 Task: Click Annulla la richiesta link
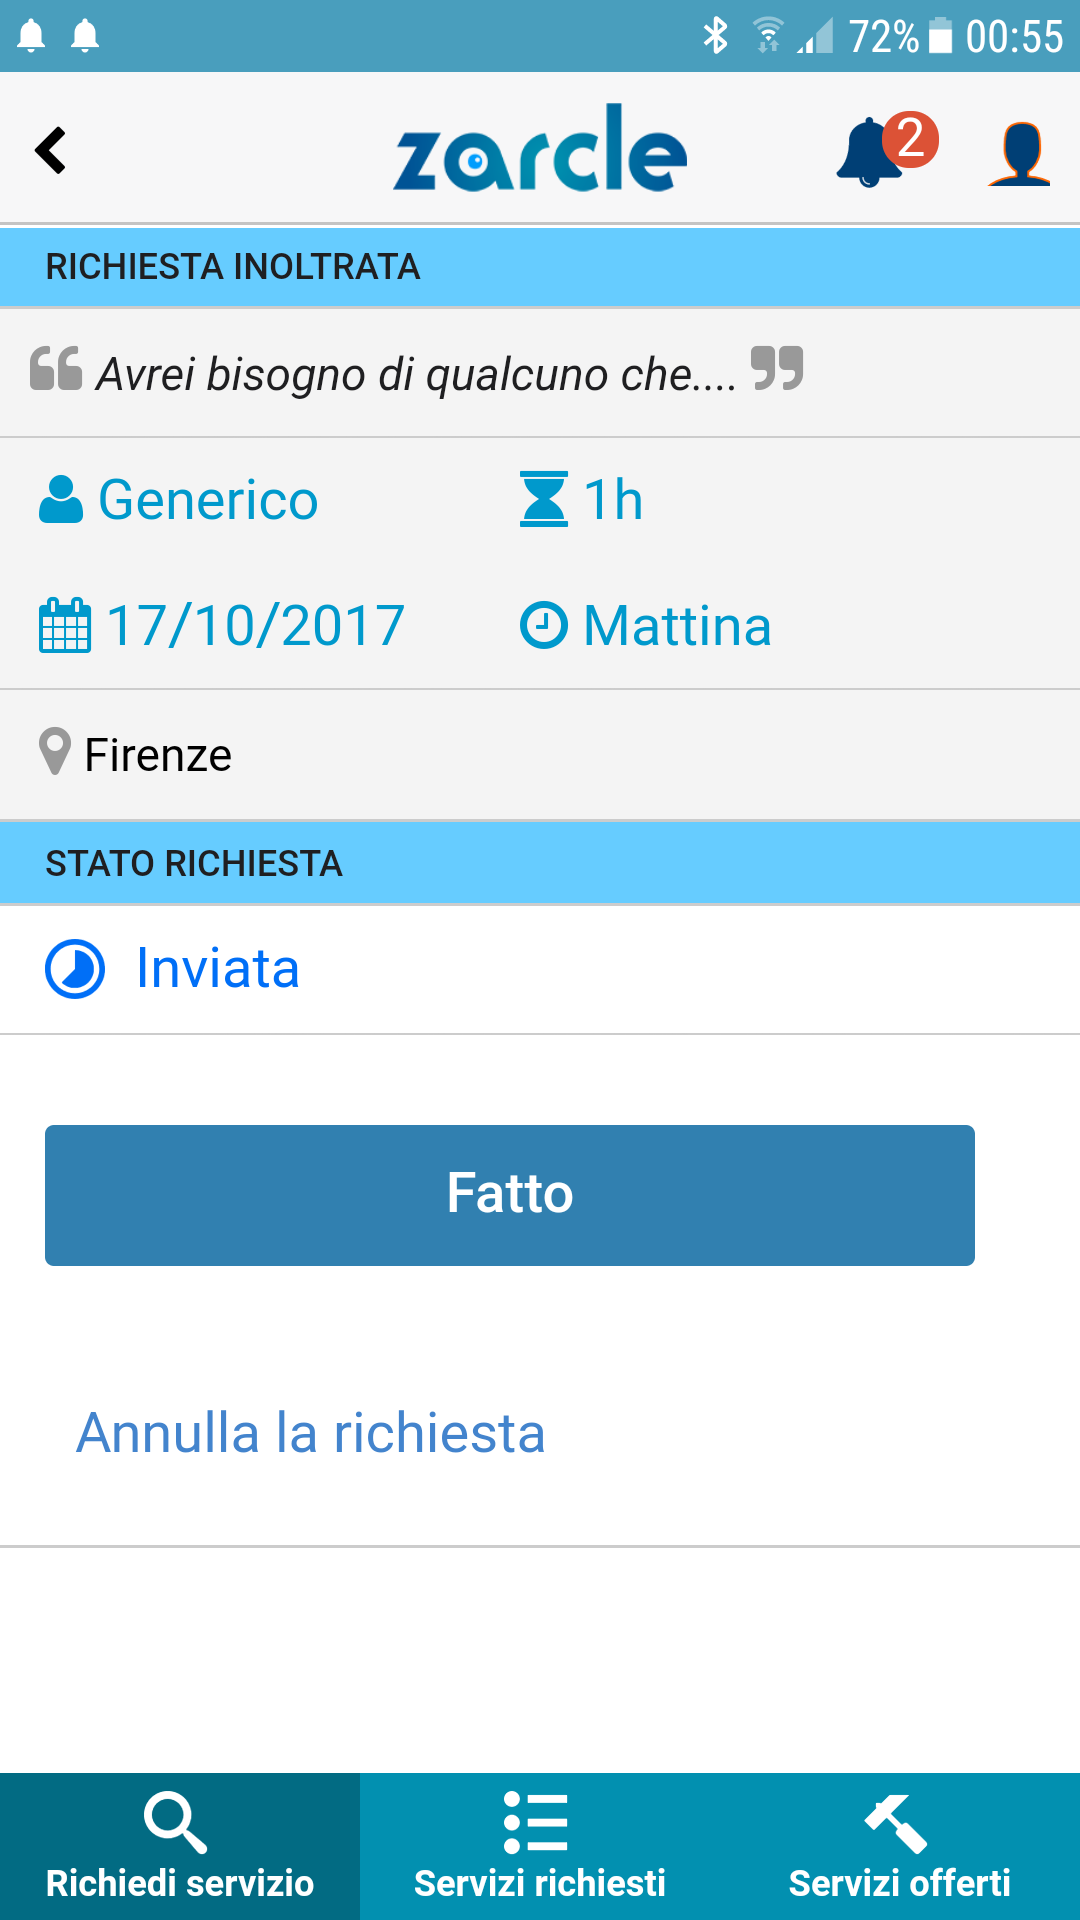point(311,1433)
